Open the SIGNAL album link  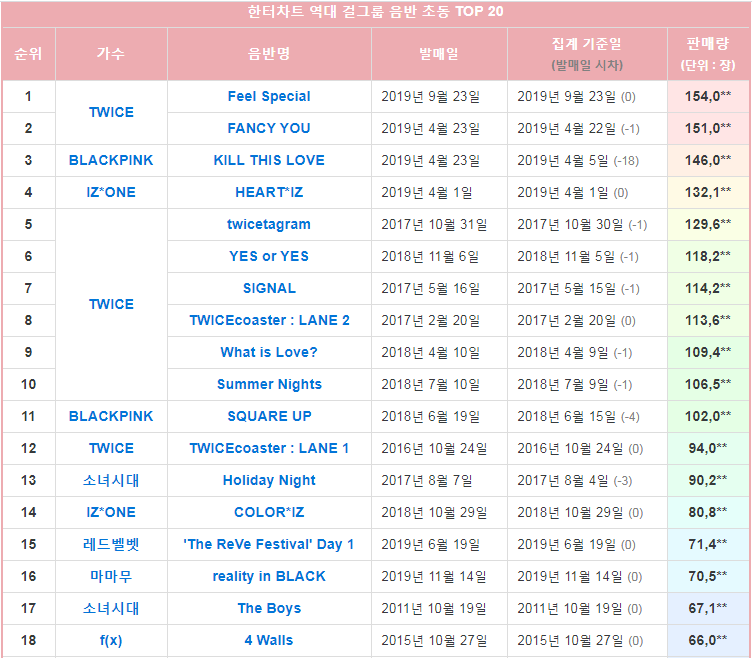tap(269, 288)
